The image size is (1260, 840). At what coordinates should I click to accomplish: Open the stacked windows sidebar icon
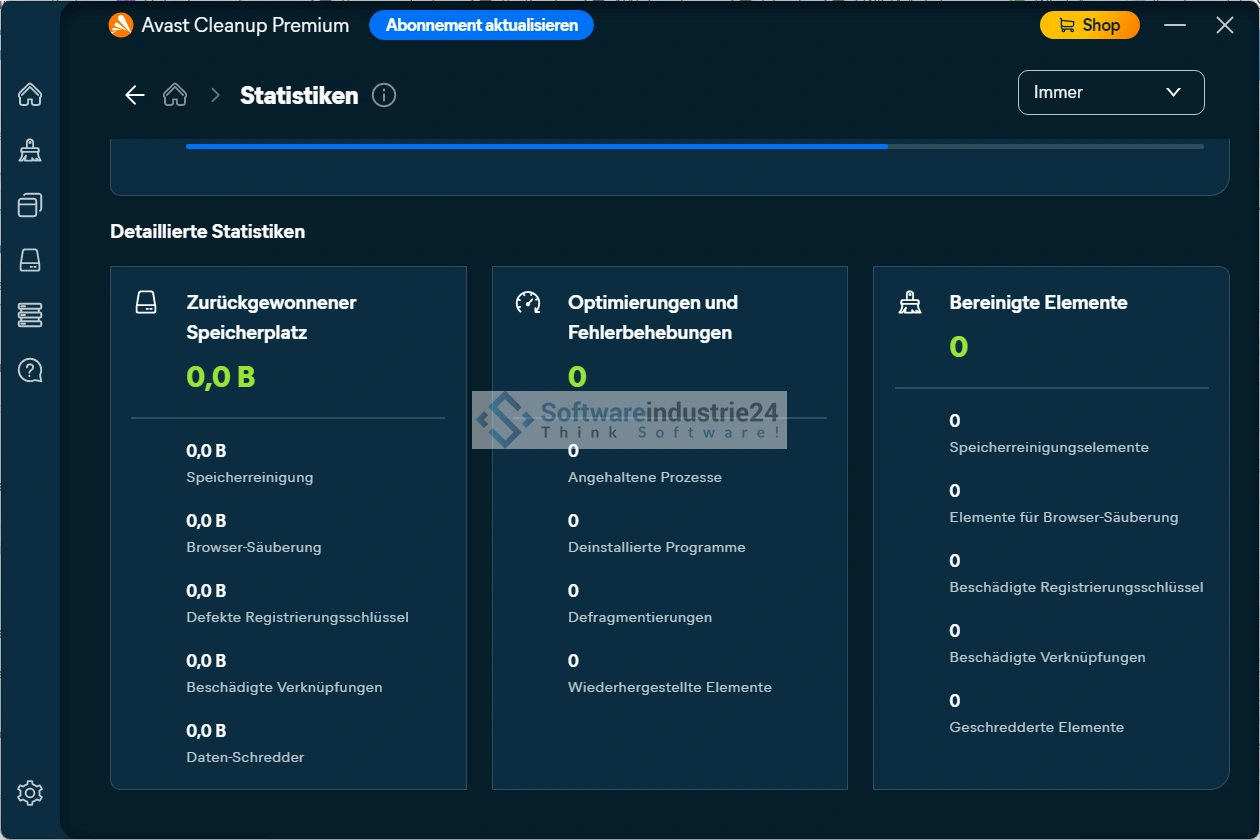click(x=30, y=206)
